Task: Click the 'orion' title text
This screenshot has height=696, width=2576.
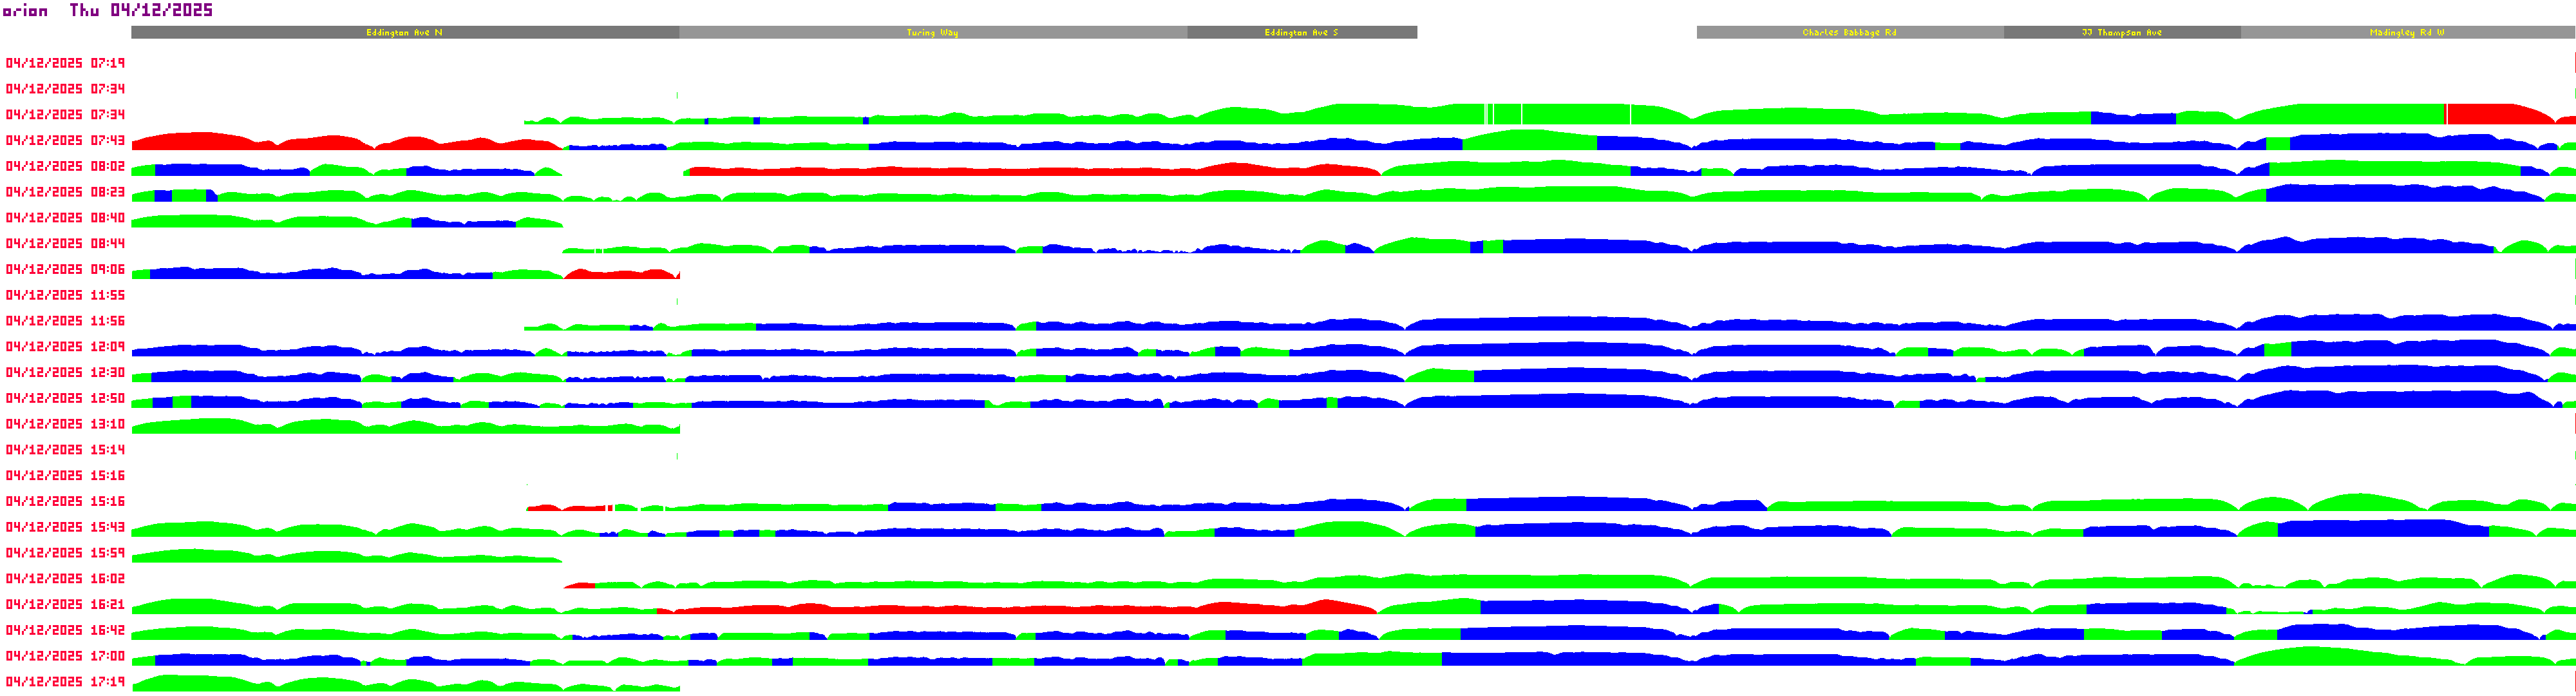Action: (25, 11)
